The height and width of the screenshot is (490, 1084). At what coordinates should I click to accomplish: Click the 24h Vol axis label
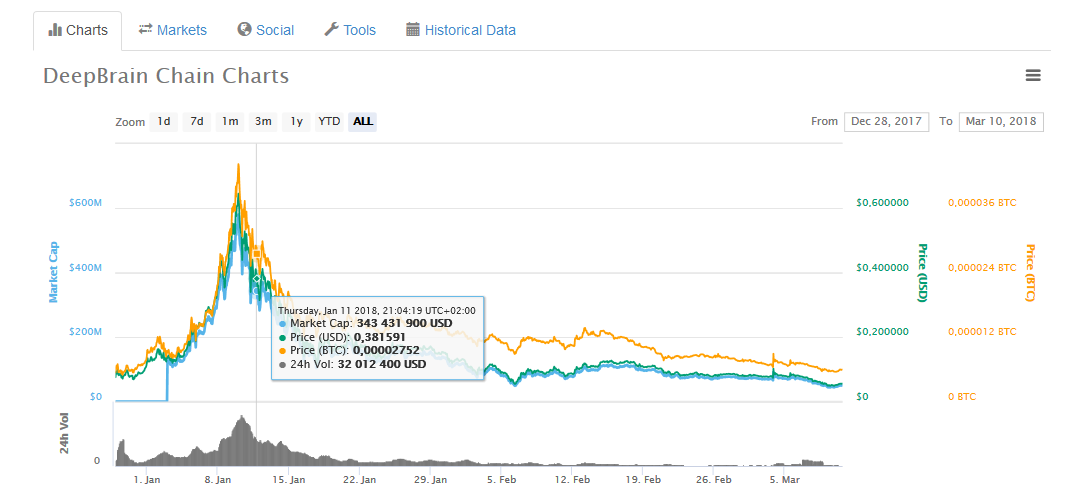click(64, 435)
